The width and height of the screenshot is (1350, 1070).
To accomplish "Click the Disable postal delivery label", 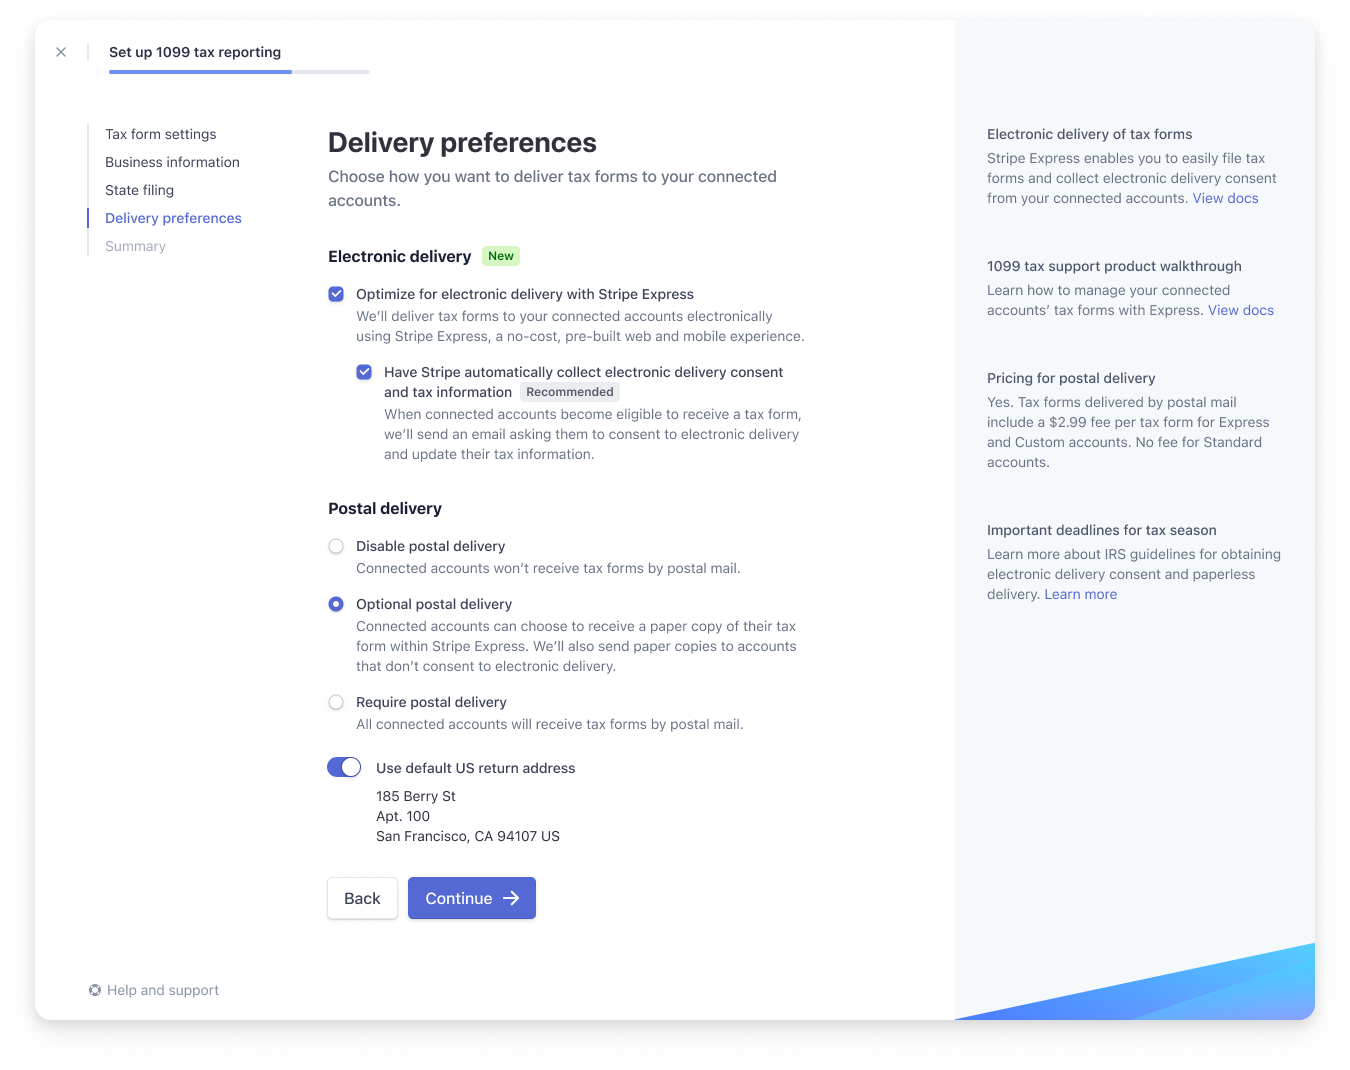I will (x=431, y=546).
